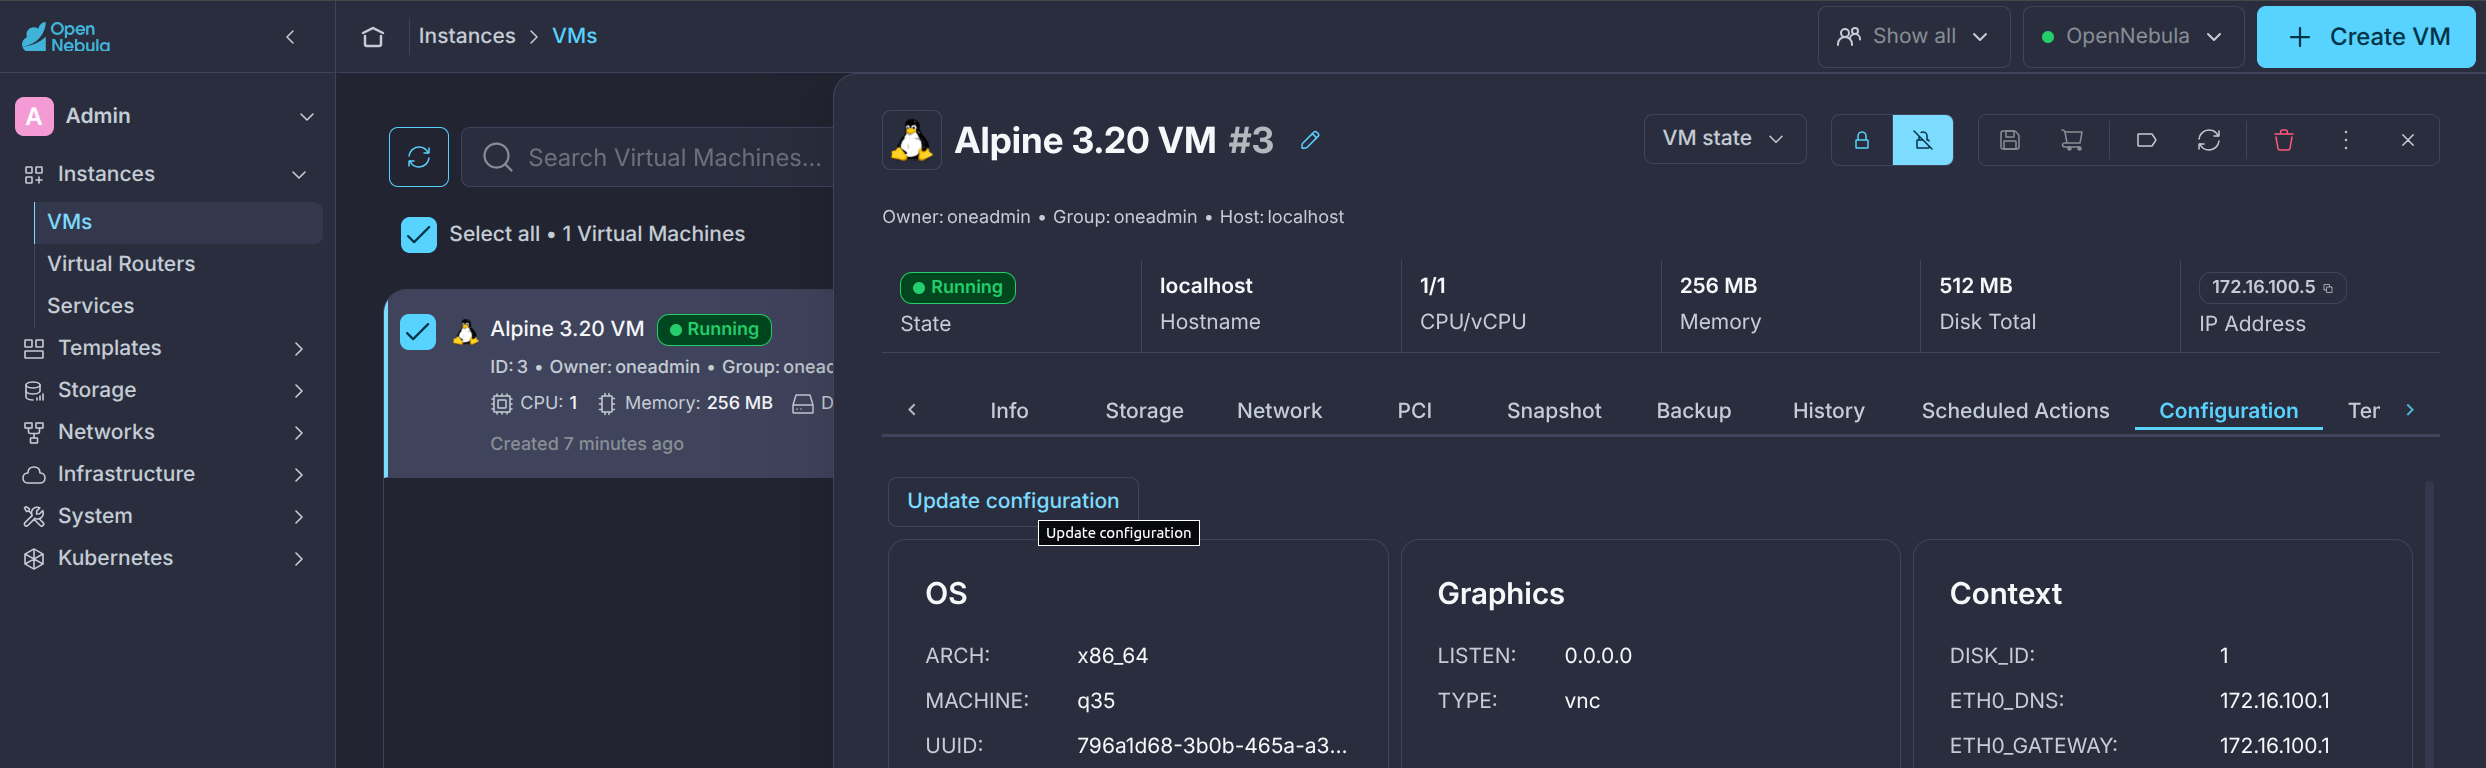Click the Instances breadcrumb link

[467, 36]
